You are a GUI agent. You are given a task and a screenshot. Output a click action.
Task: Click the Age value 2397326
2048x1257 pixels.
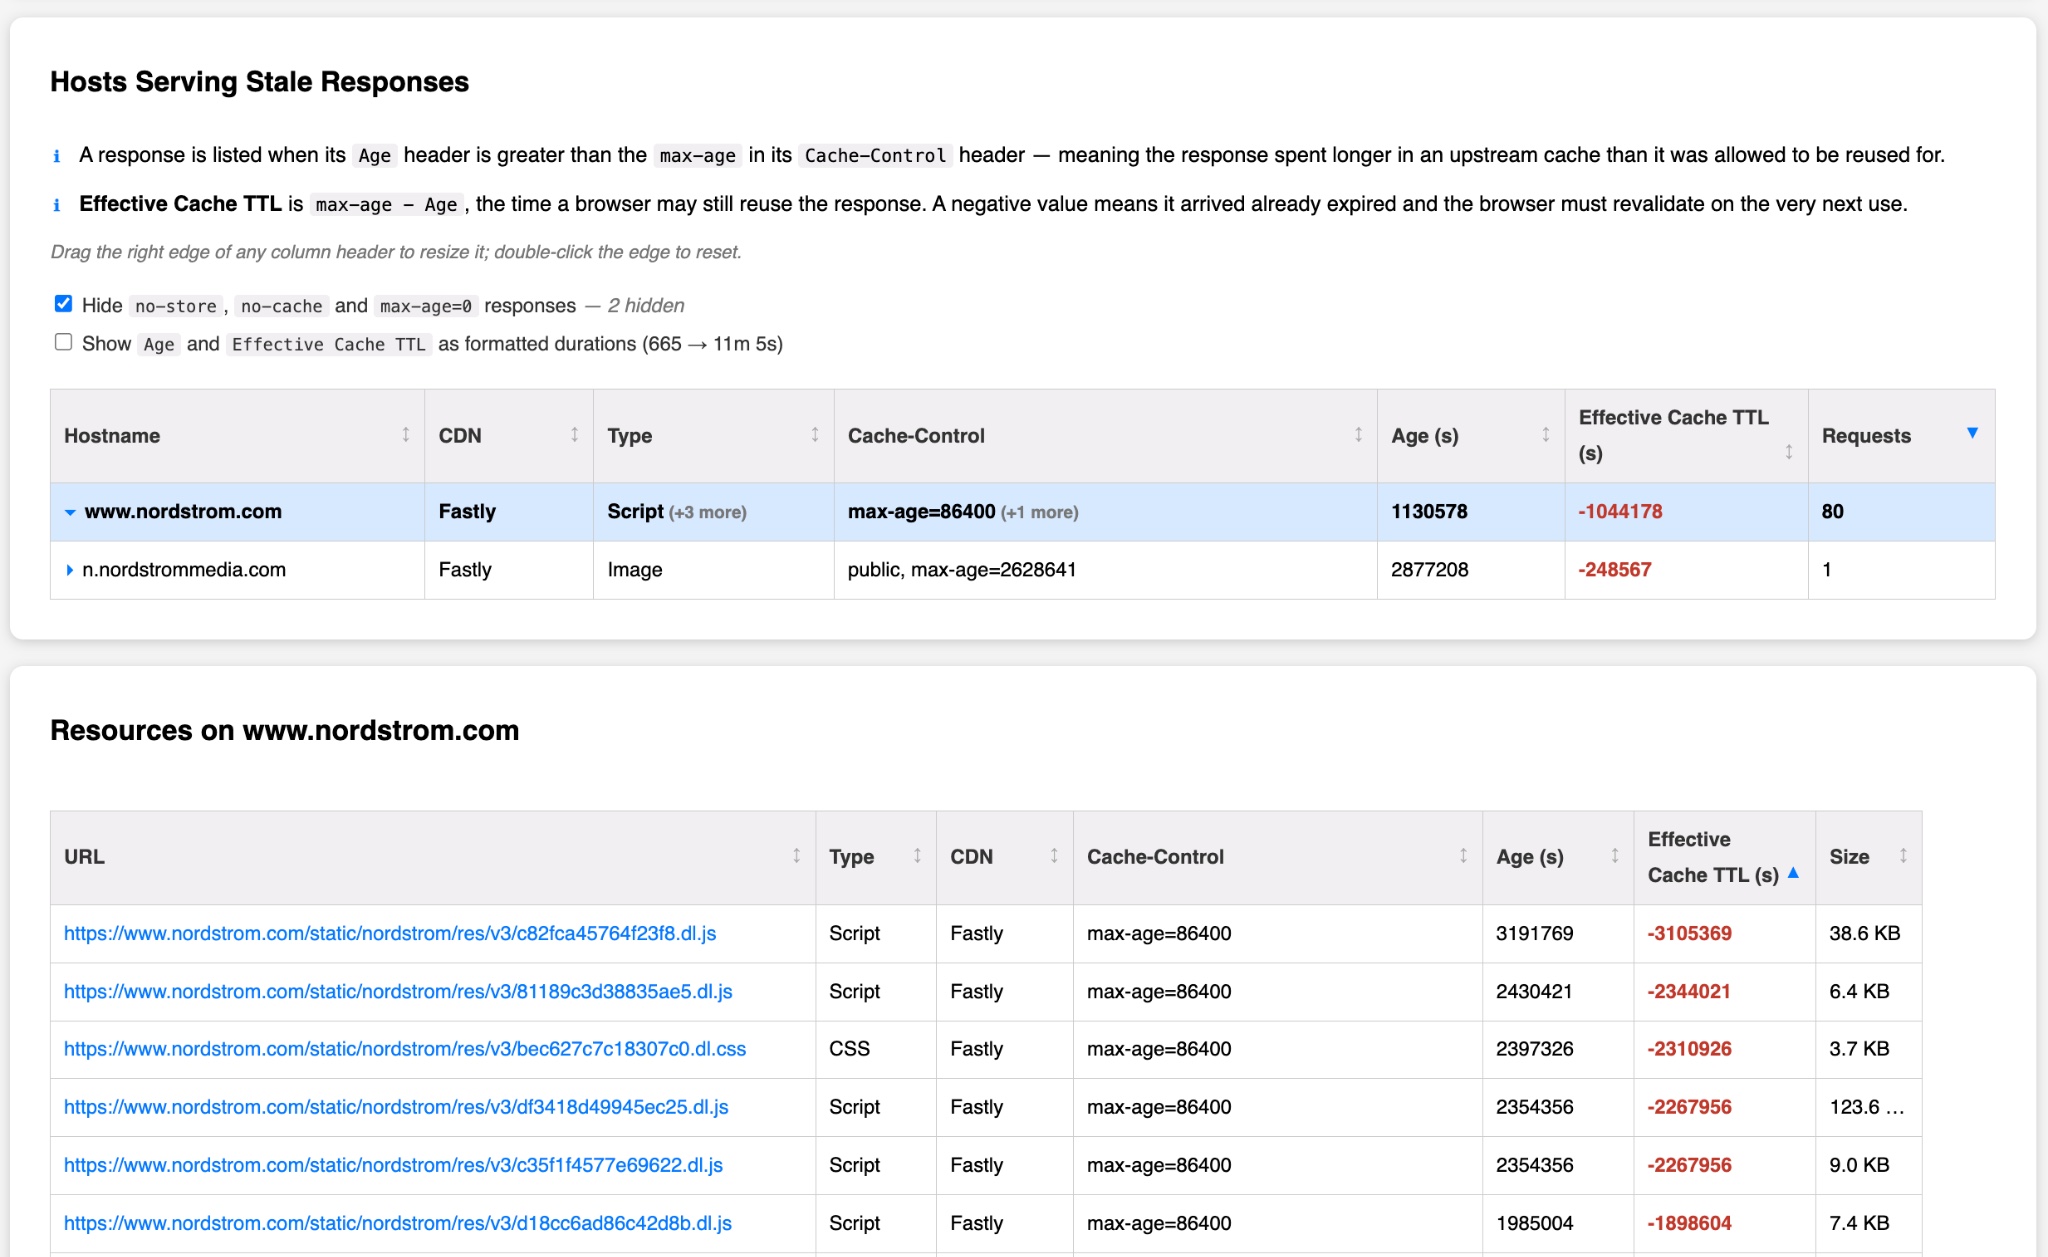click(x=1534, y=1049)
